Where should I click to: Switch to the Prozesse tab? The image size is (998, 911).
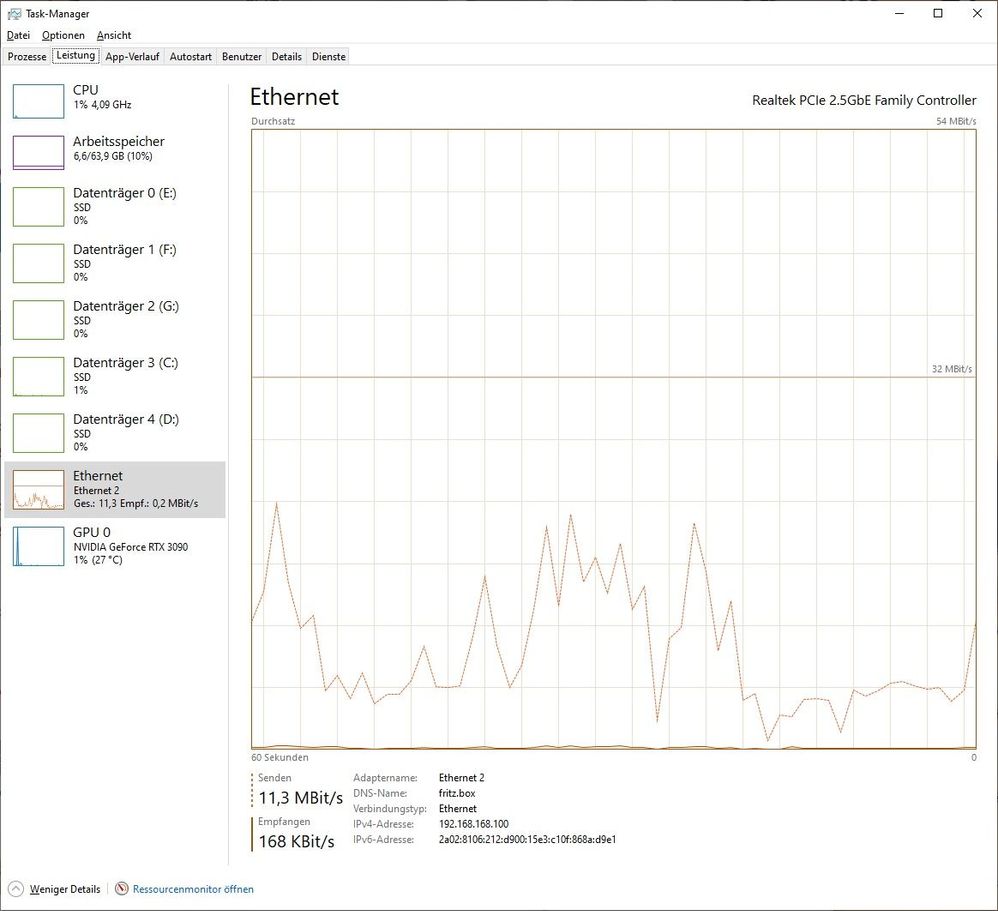27,57
